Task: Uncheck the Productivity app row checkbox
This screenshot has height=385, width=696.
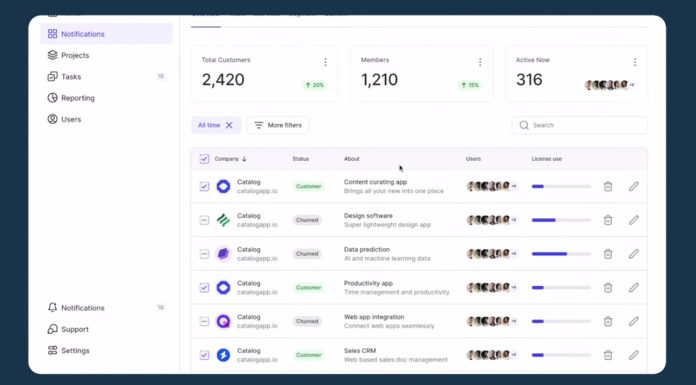Action: click(x=204, y=288)
